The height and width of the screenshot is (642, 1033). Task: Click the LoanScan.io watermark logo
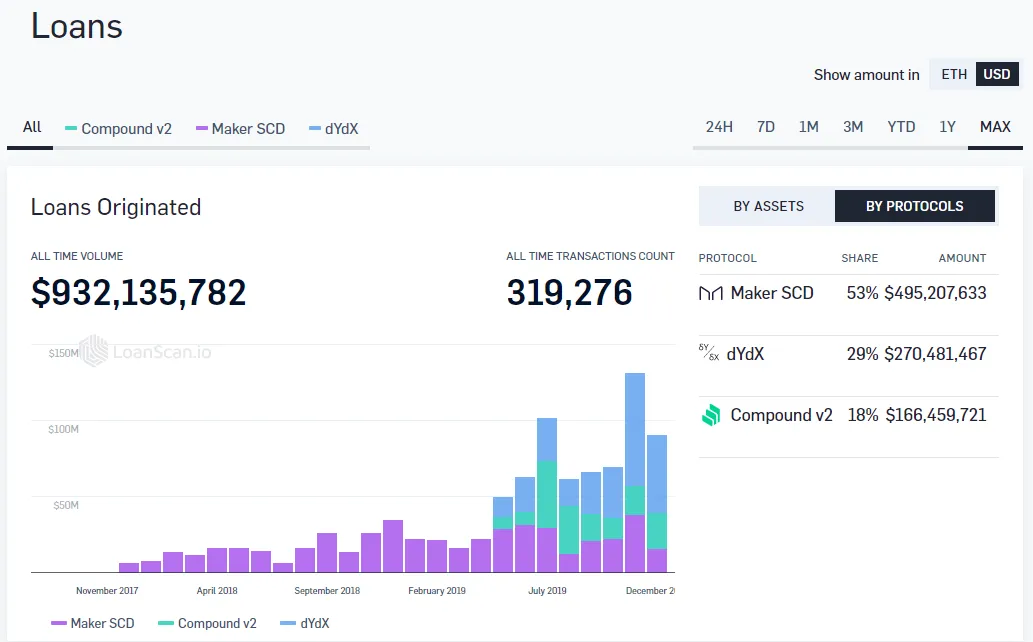pos(94,351)
